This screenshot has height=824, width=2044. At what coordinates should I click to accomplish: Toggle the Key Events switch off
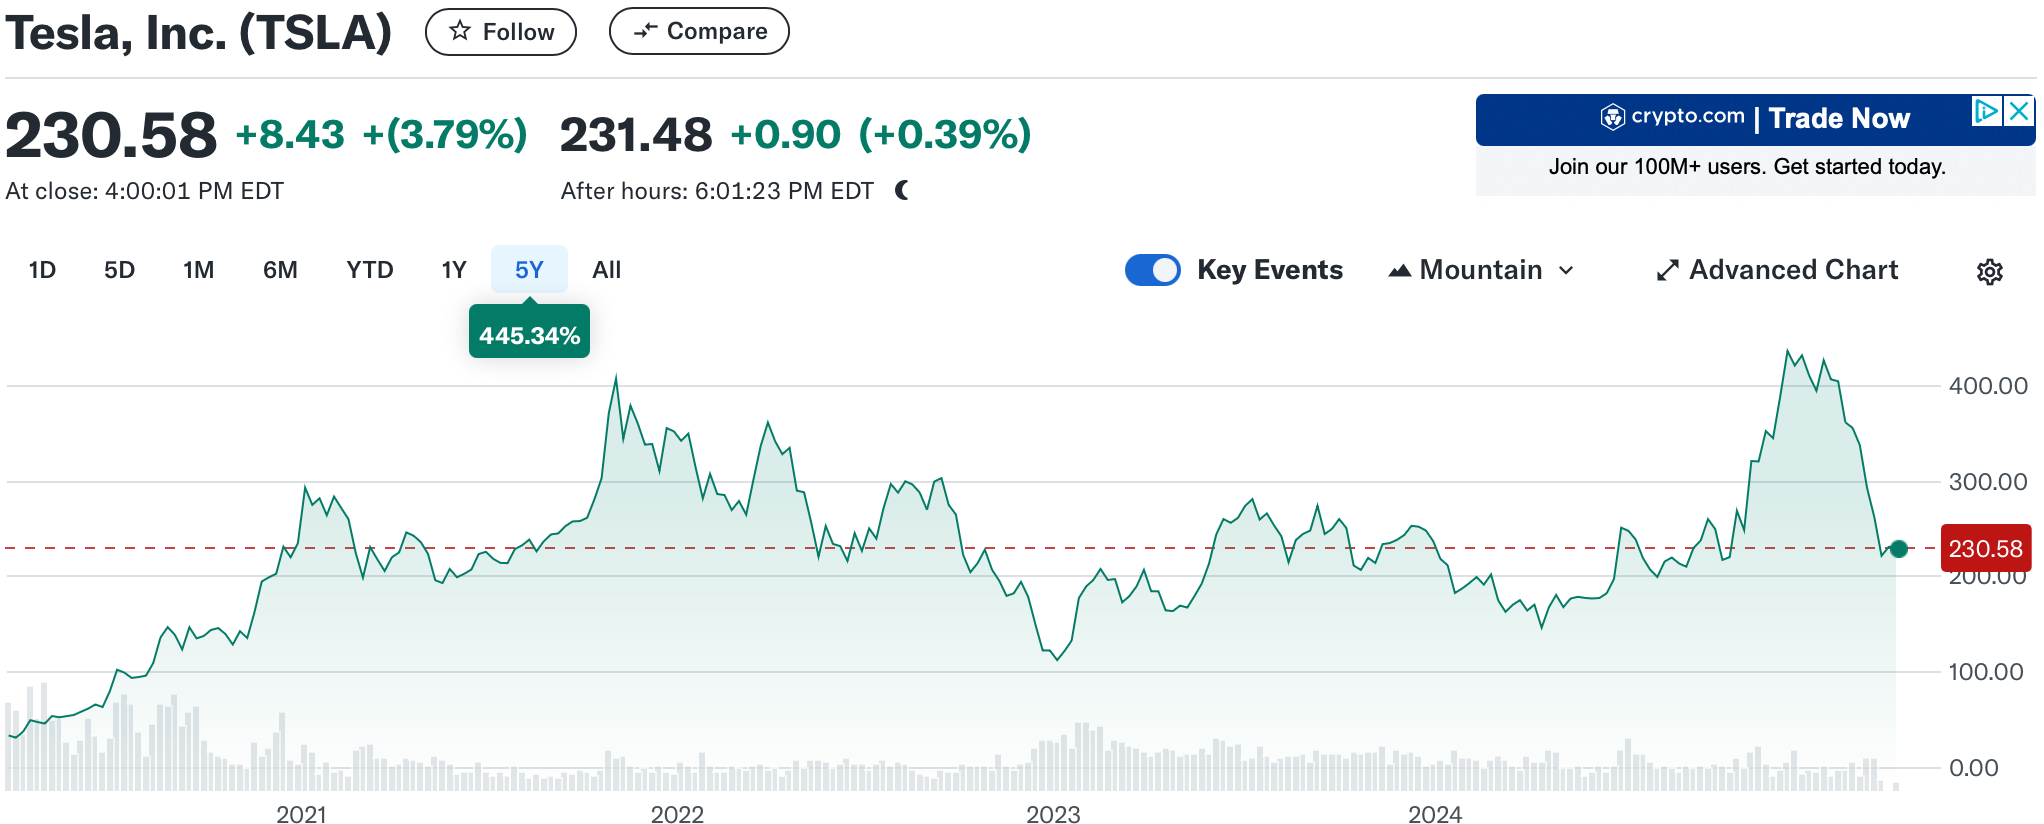(1152, 270)
